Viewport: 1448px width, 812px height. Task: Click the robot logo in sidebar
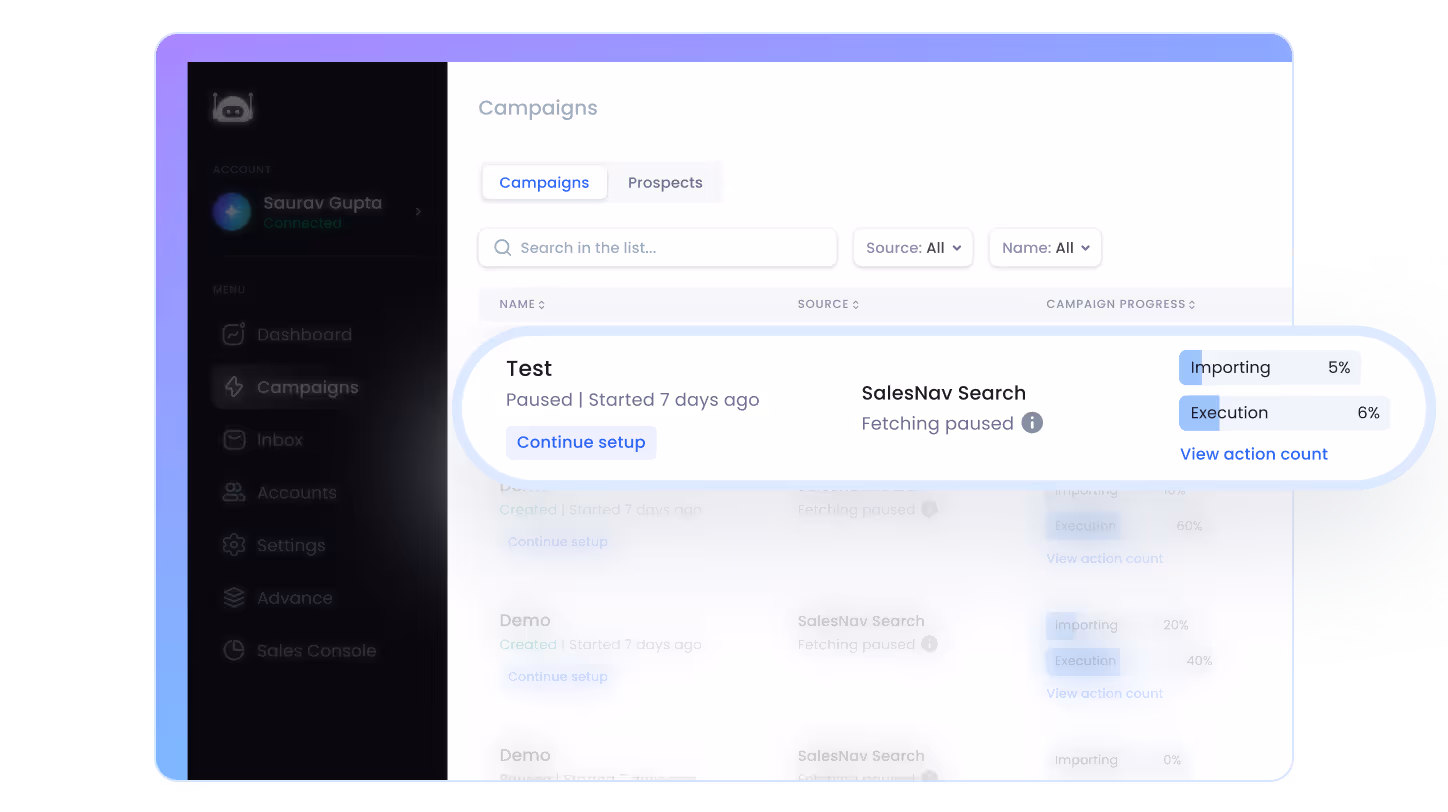233,107
